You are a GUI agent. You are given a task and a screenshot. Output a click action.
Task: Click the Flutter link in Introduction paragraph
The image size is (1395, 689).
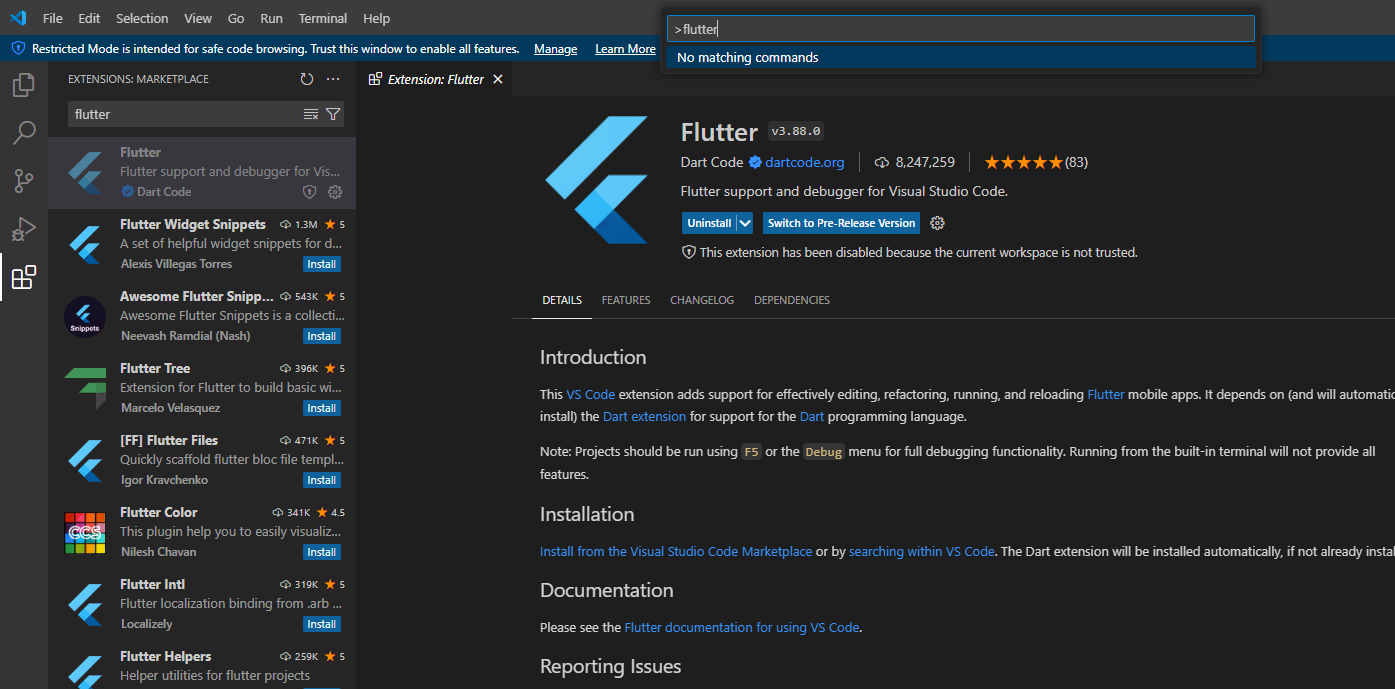(x=1106, y=394)
